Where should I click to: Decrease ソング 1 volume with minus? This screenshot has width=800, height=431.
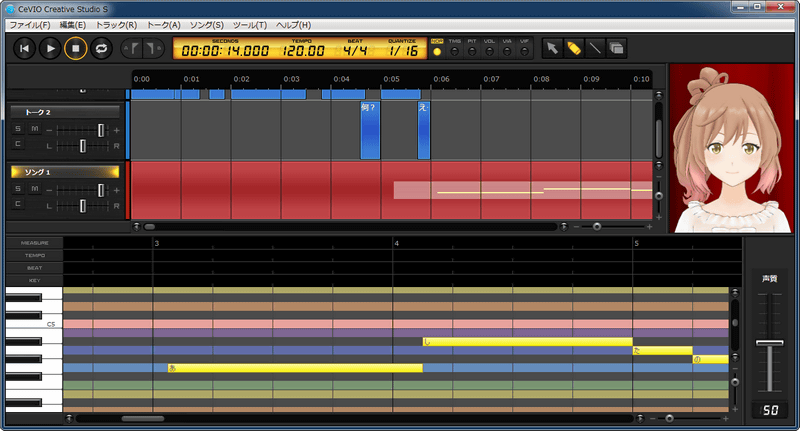click(49, 191)
